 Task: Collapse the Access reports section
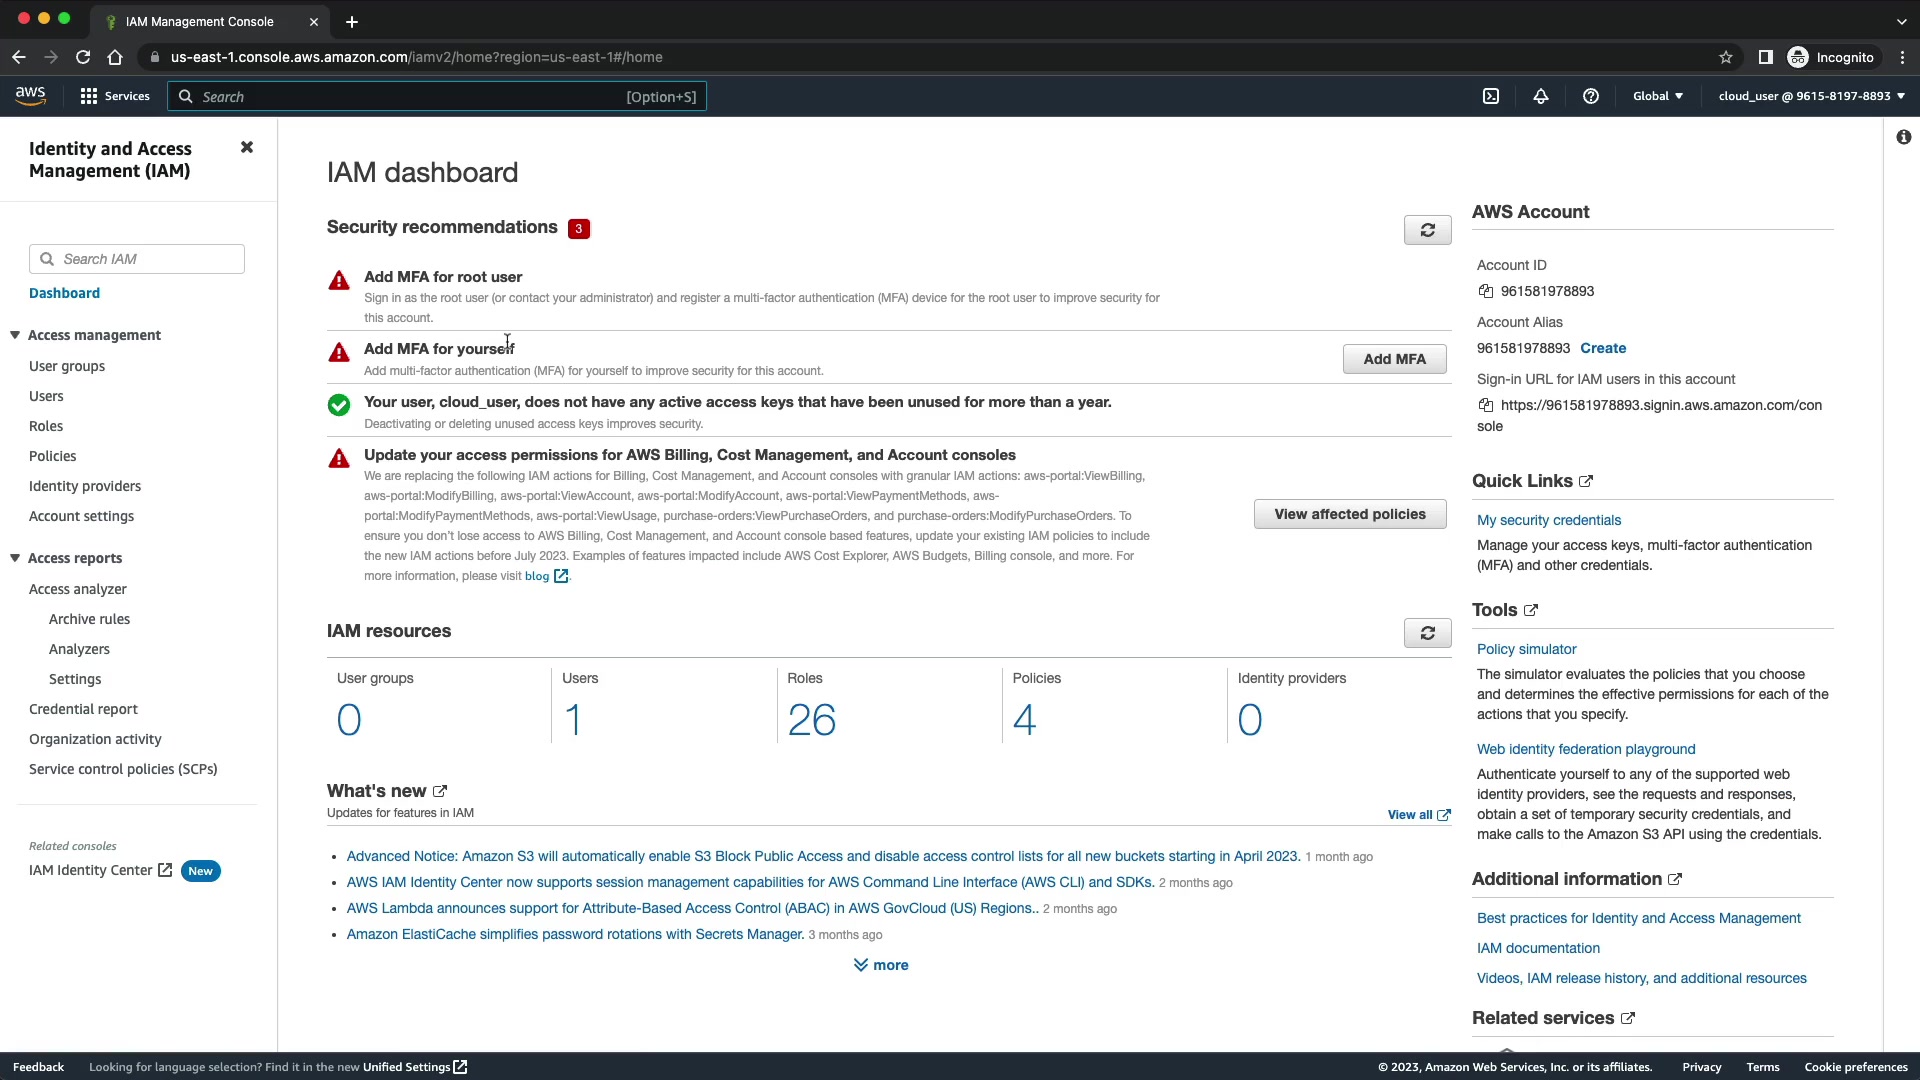pos(15,558)
